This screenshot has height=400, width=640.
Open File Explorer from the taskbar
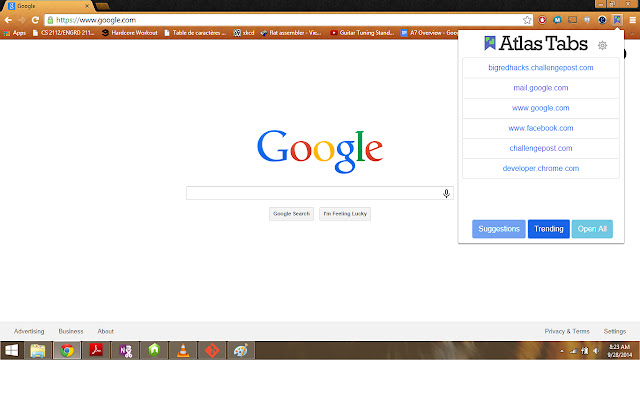point(38,350)
